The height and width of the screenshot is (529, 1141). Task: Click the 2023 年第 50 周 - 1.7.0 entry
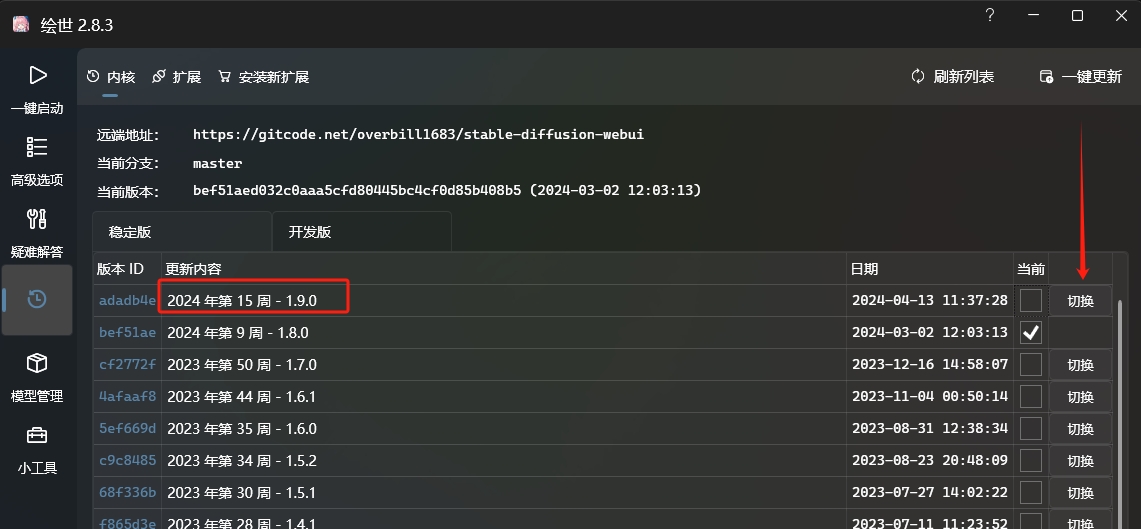242,365
